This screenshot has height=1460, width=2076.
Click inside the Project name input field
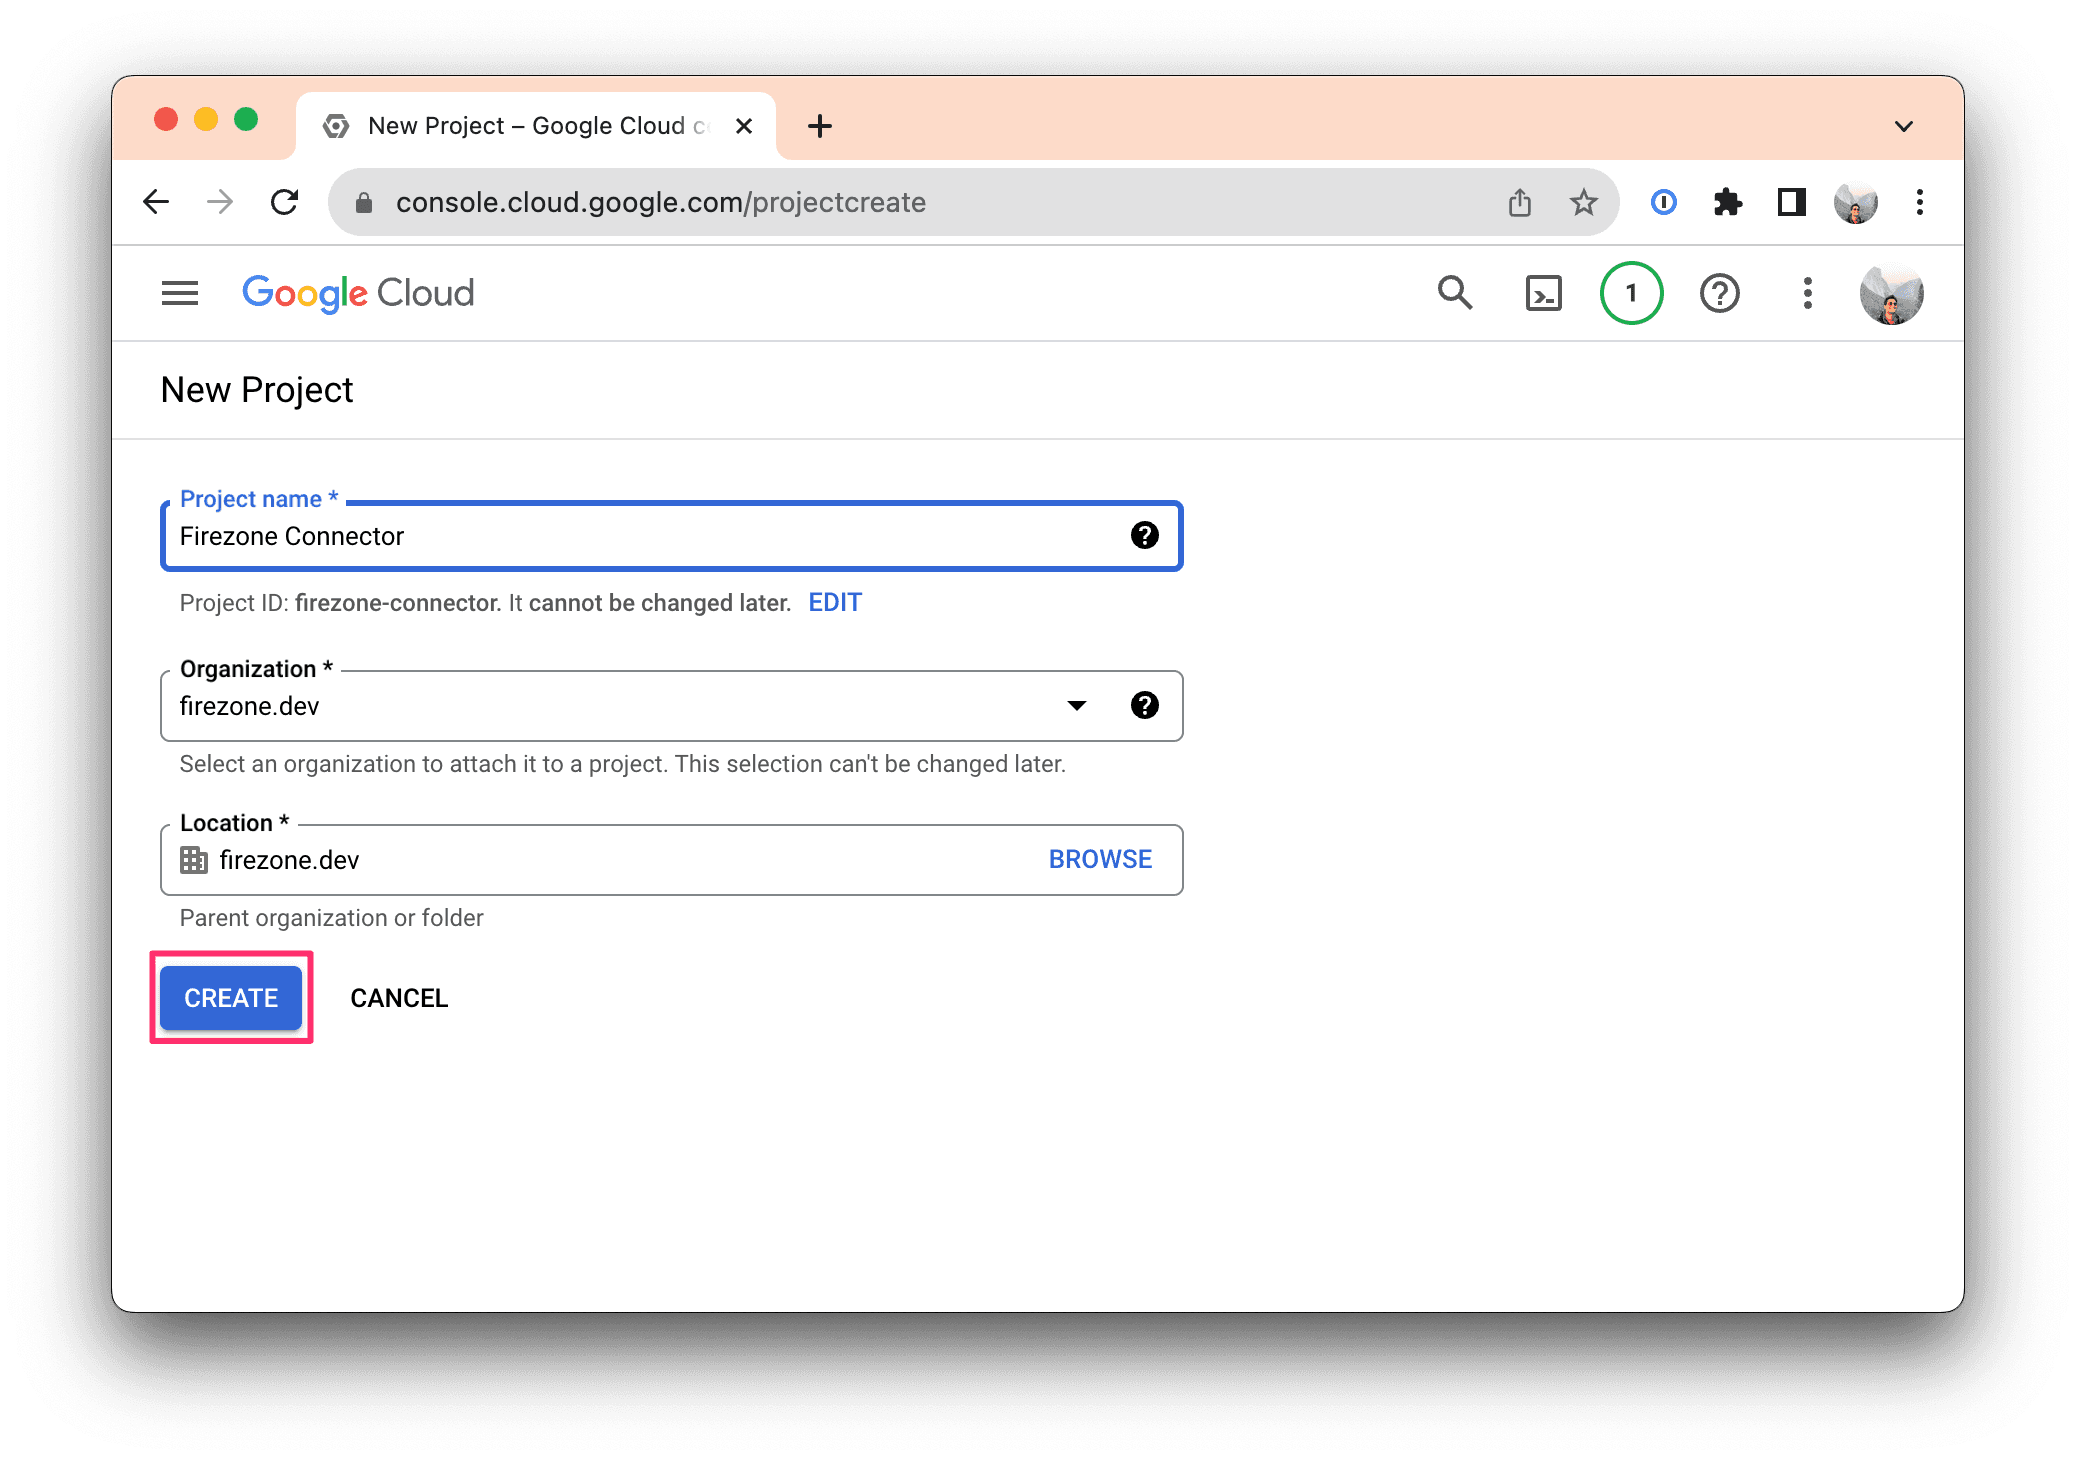click(600, 536)
